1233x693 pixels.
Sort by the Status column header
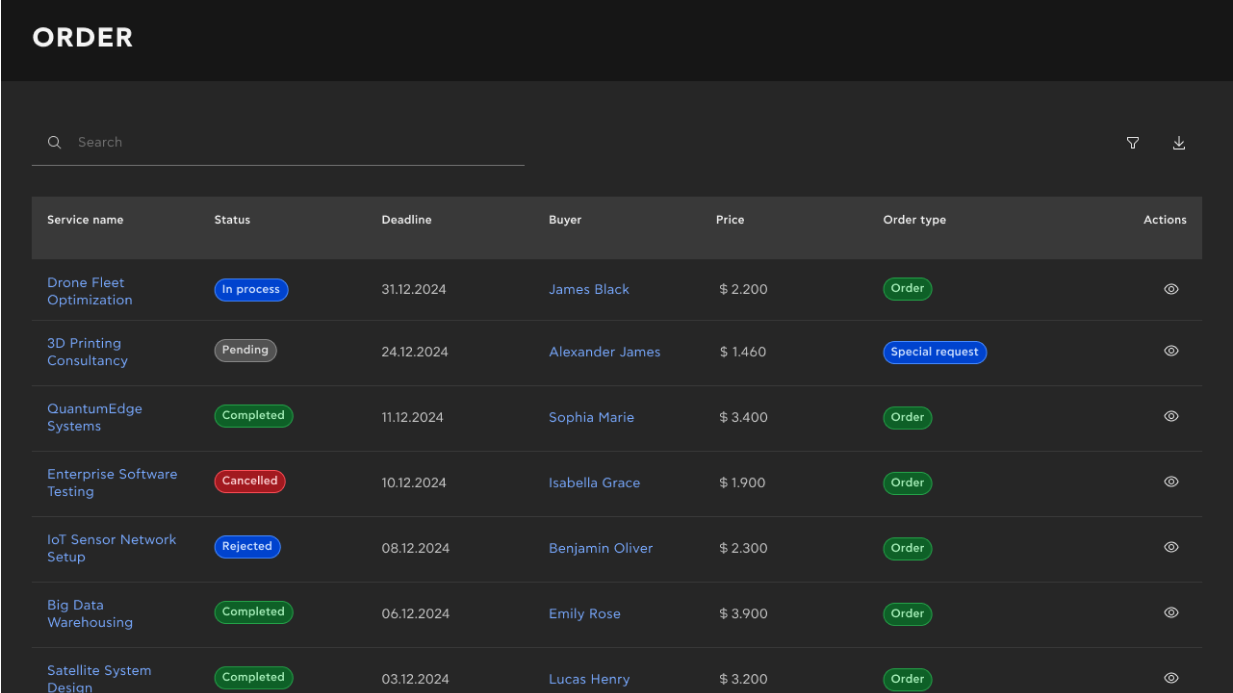click(232, 219)
